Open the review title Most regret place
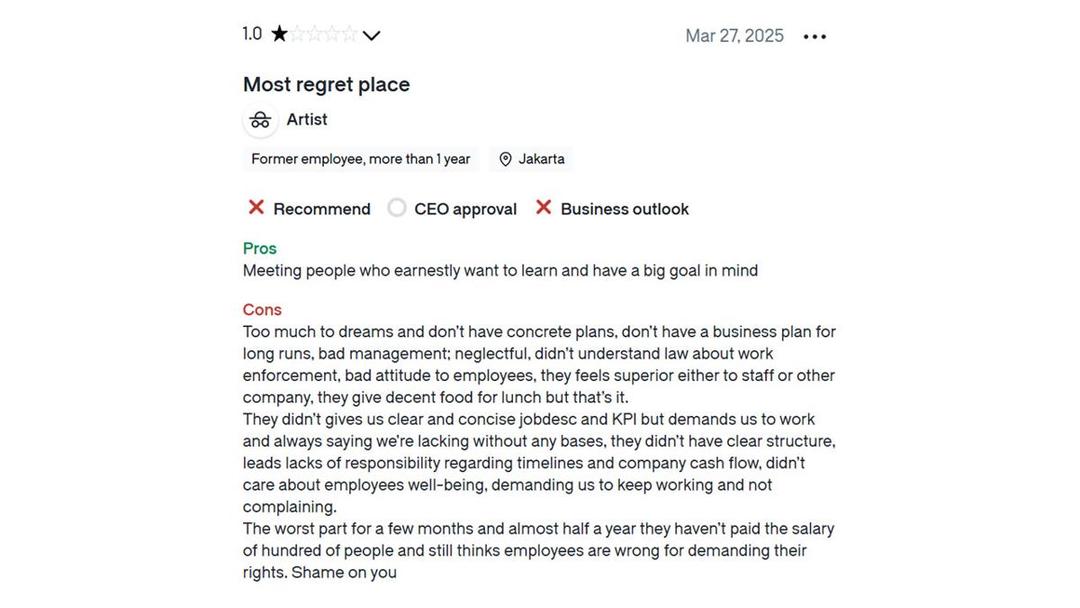This screenshot has height=608, width=1080. coord(326,85)
